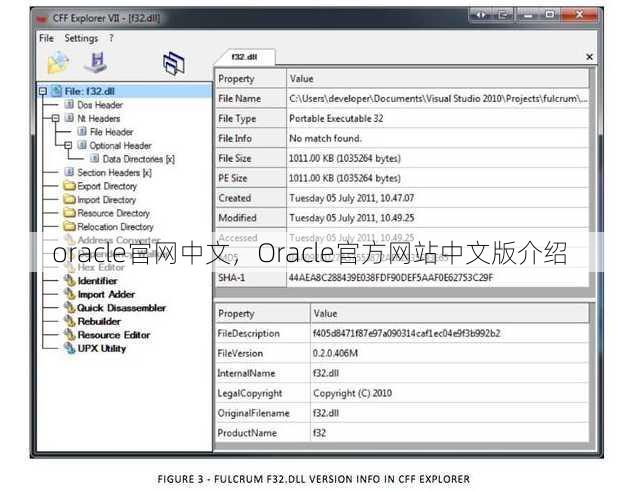Click the Save (H disk) toolbar icon
The height and width of the screenshot is (490, 617).
click(96, 63)
